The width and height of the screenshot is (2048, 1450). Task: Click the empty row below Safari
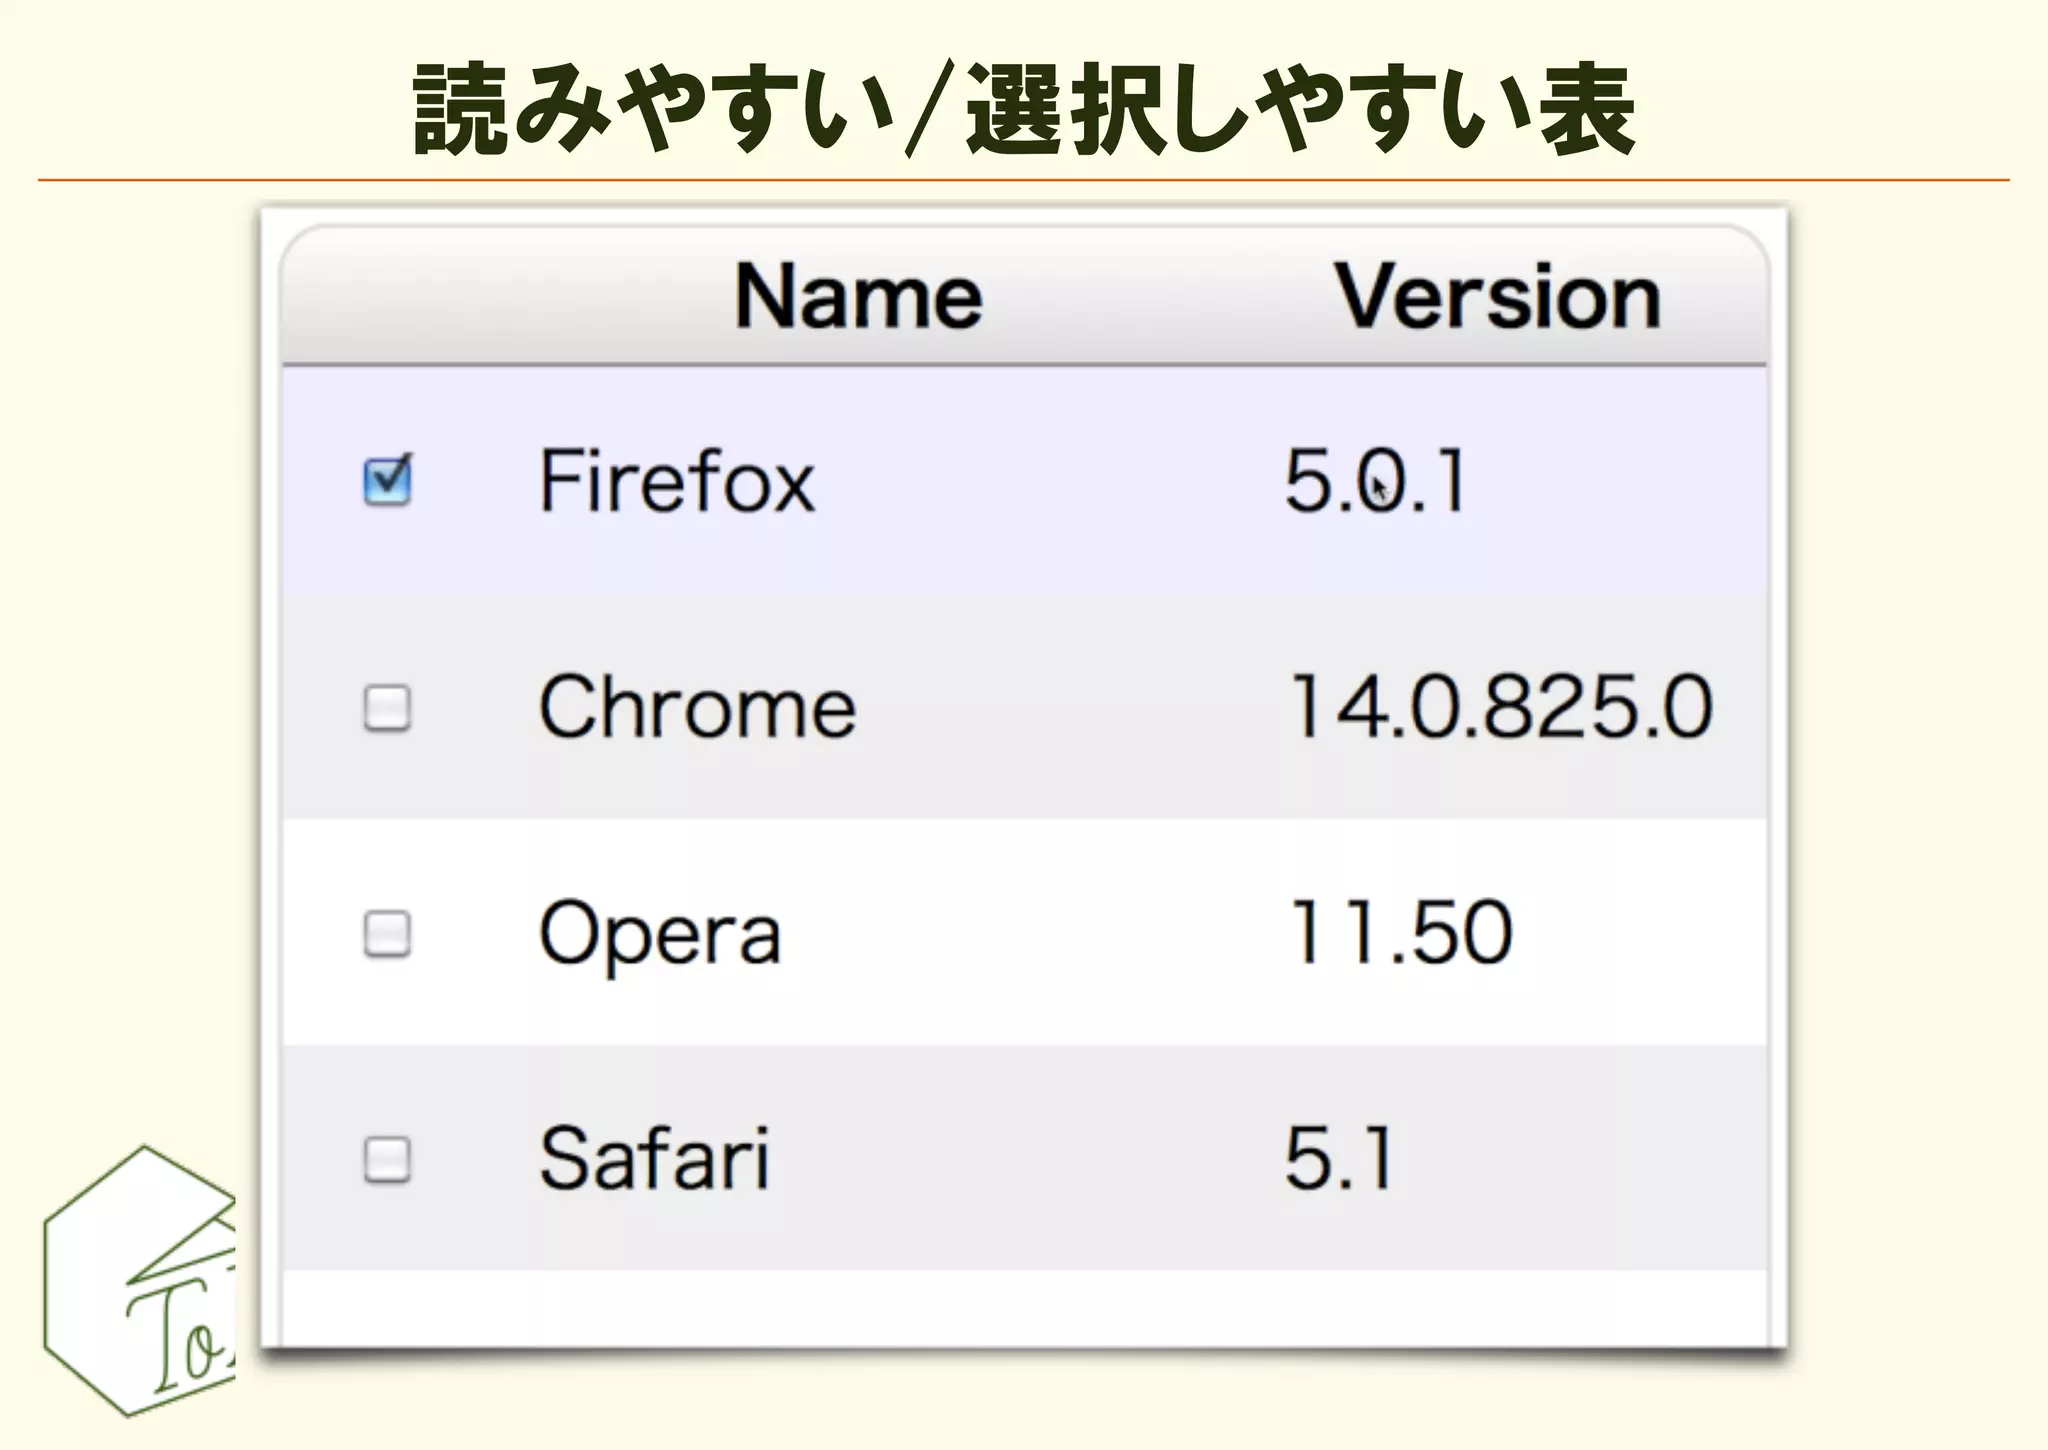1024,1308
